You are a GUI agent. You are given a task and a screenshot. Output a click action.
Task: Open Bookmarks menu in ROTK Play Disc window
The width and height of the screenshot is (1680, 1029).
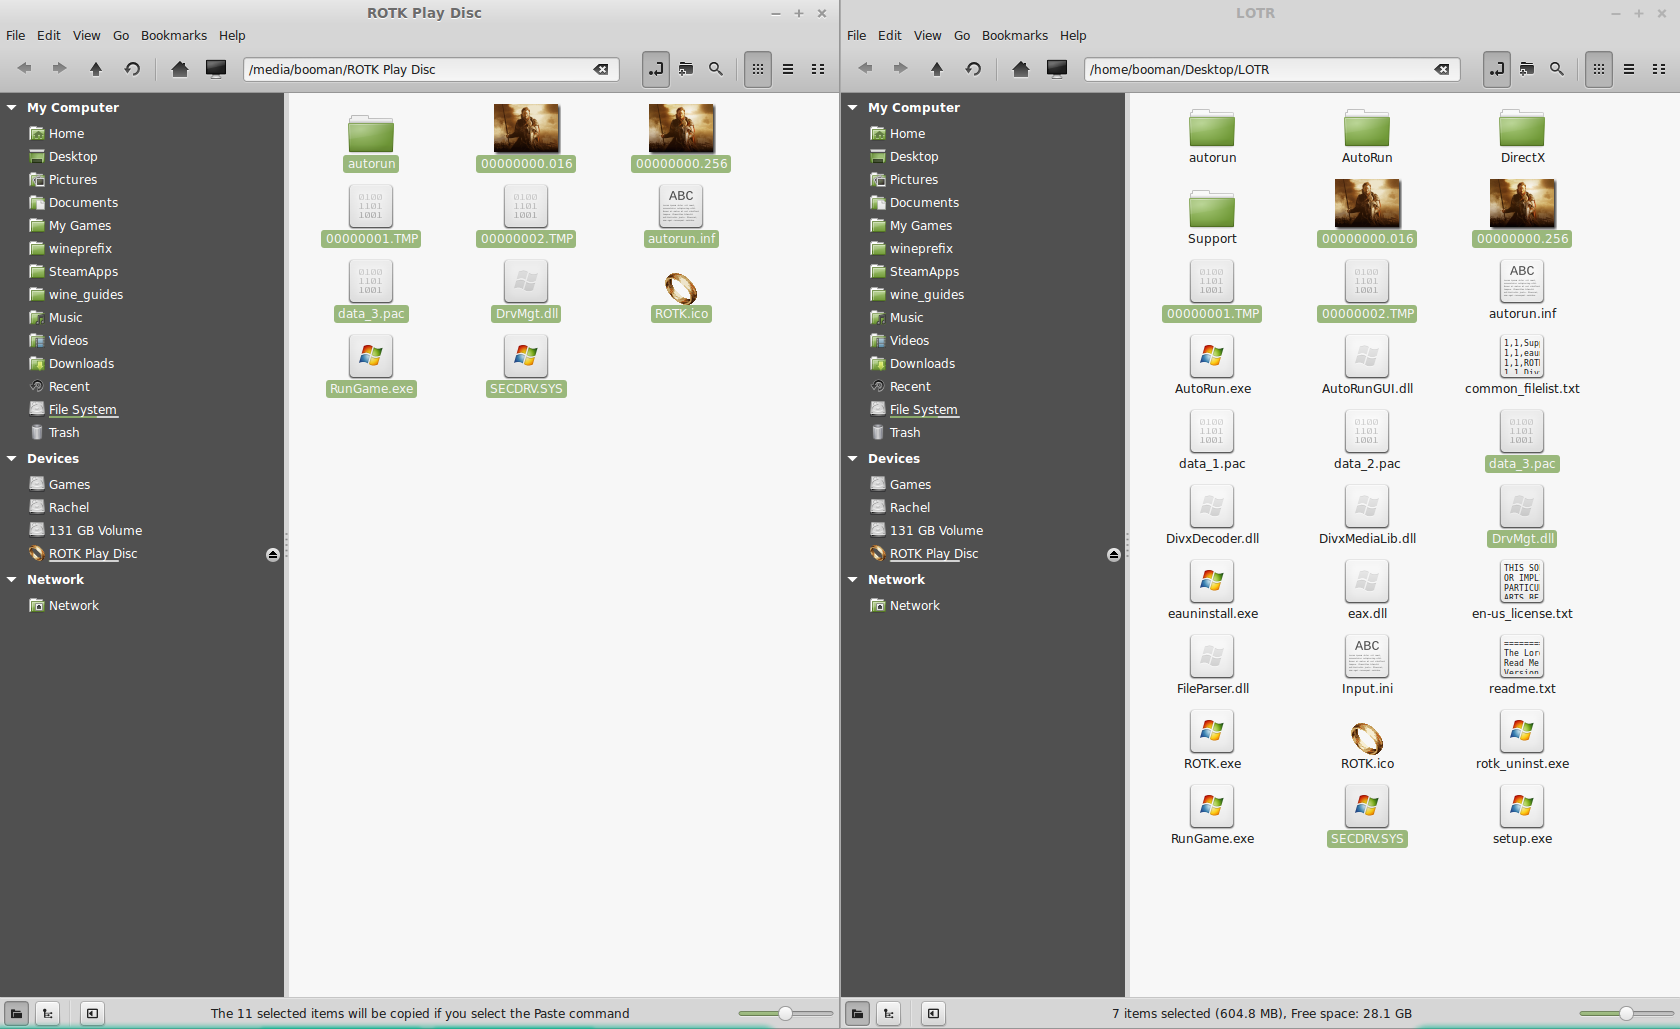pos(174,35)
